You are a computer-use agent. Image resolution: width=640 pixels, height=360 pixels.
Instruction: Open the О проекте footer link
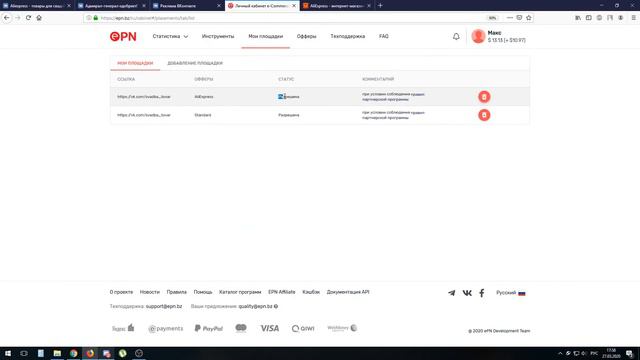(x=121, y=292)
